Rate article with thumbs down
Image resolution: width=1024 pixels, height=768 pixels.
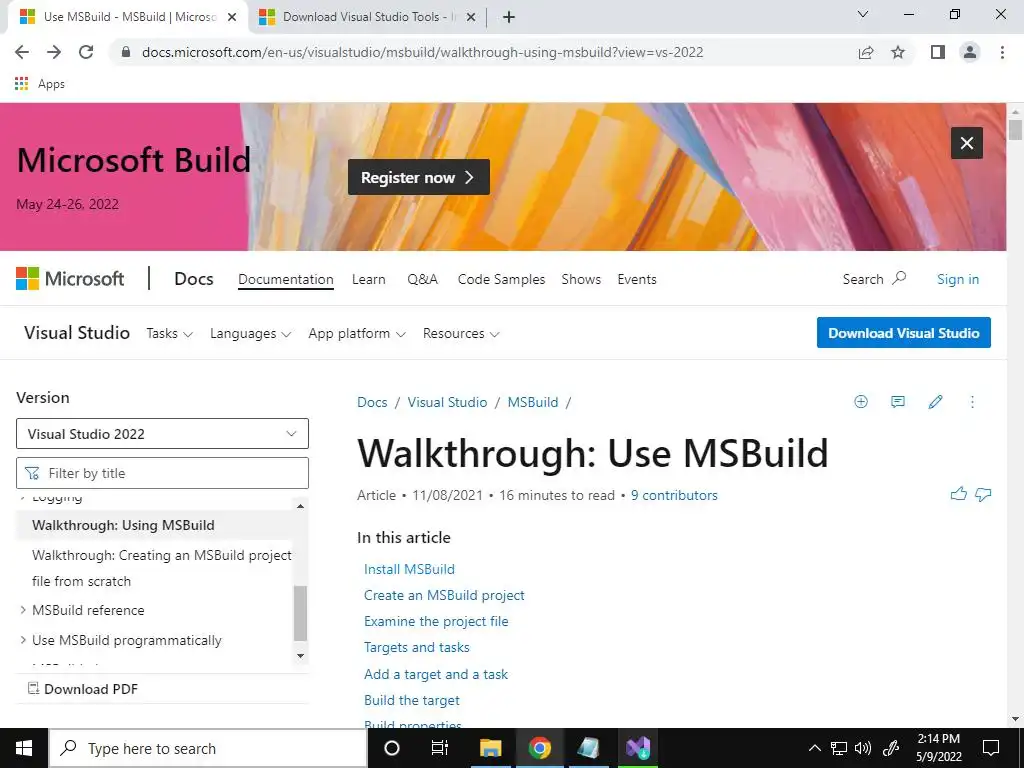tap(983, 494)
